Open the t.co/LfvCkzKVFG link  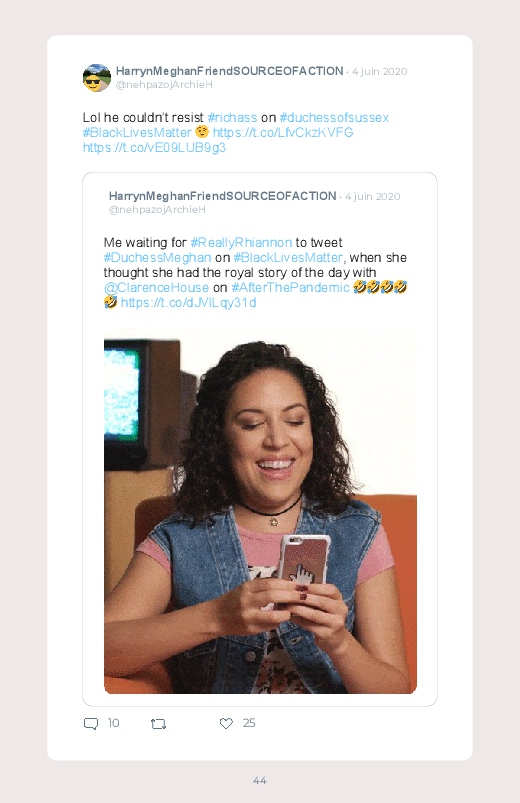pos(283,133)
